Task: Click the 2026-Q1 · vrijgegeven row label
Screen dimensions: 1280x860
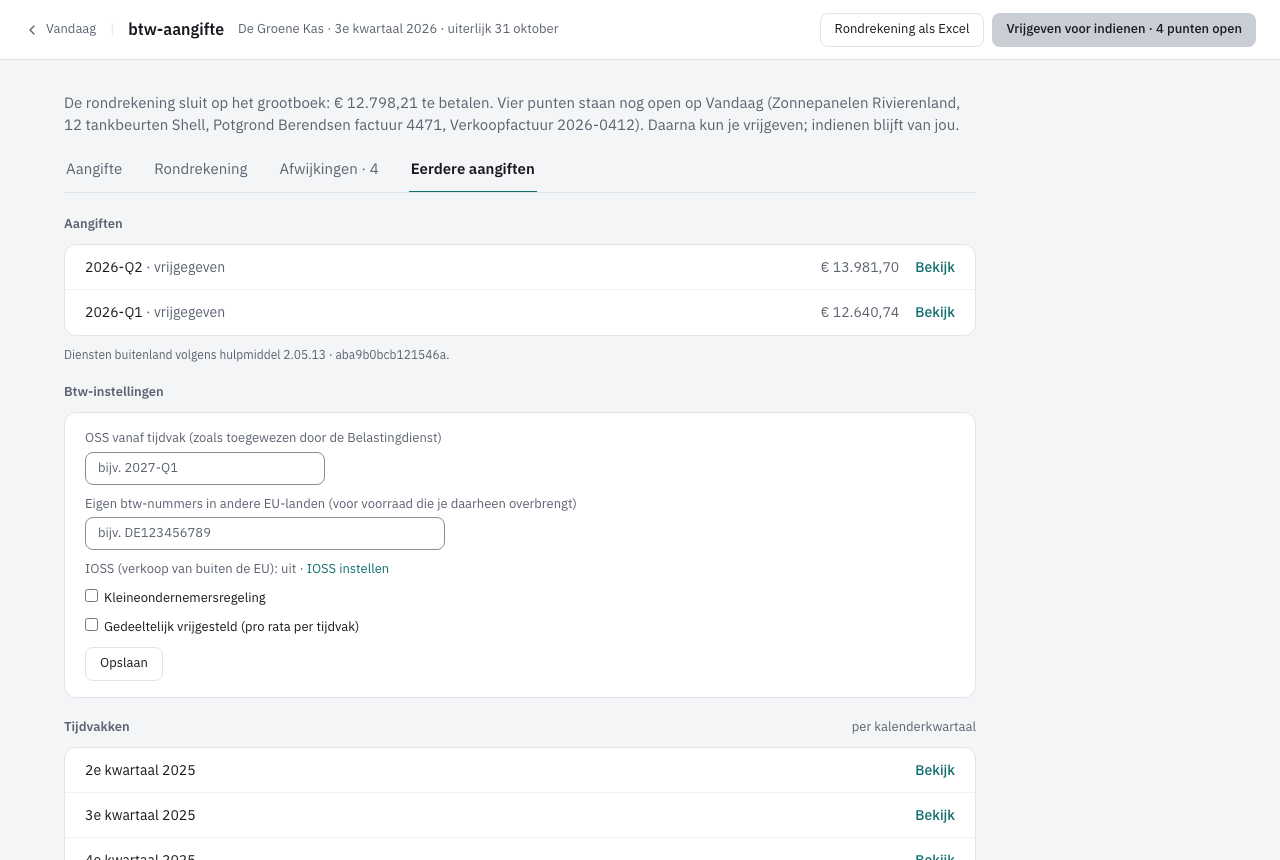Action: click(x=155, y=312)
